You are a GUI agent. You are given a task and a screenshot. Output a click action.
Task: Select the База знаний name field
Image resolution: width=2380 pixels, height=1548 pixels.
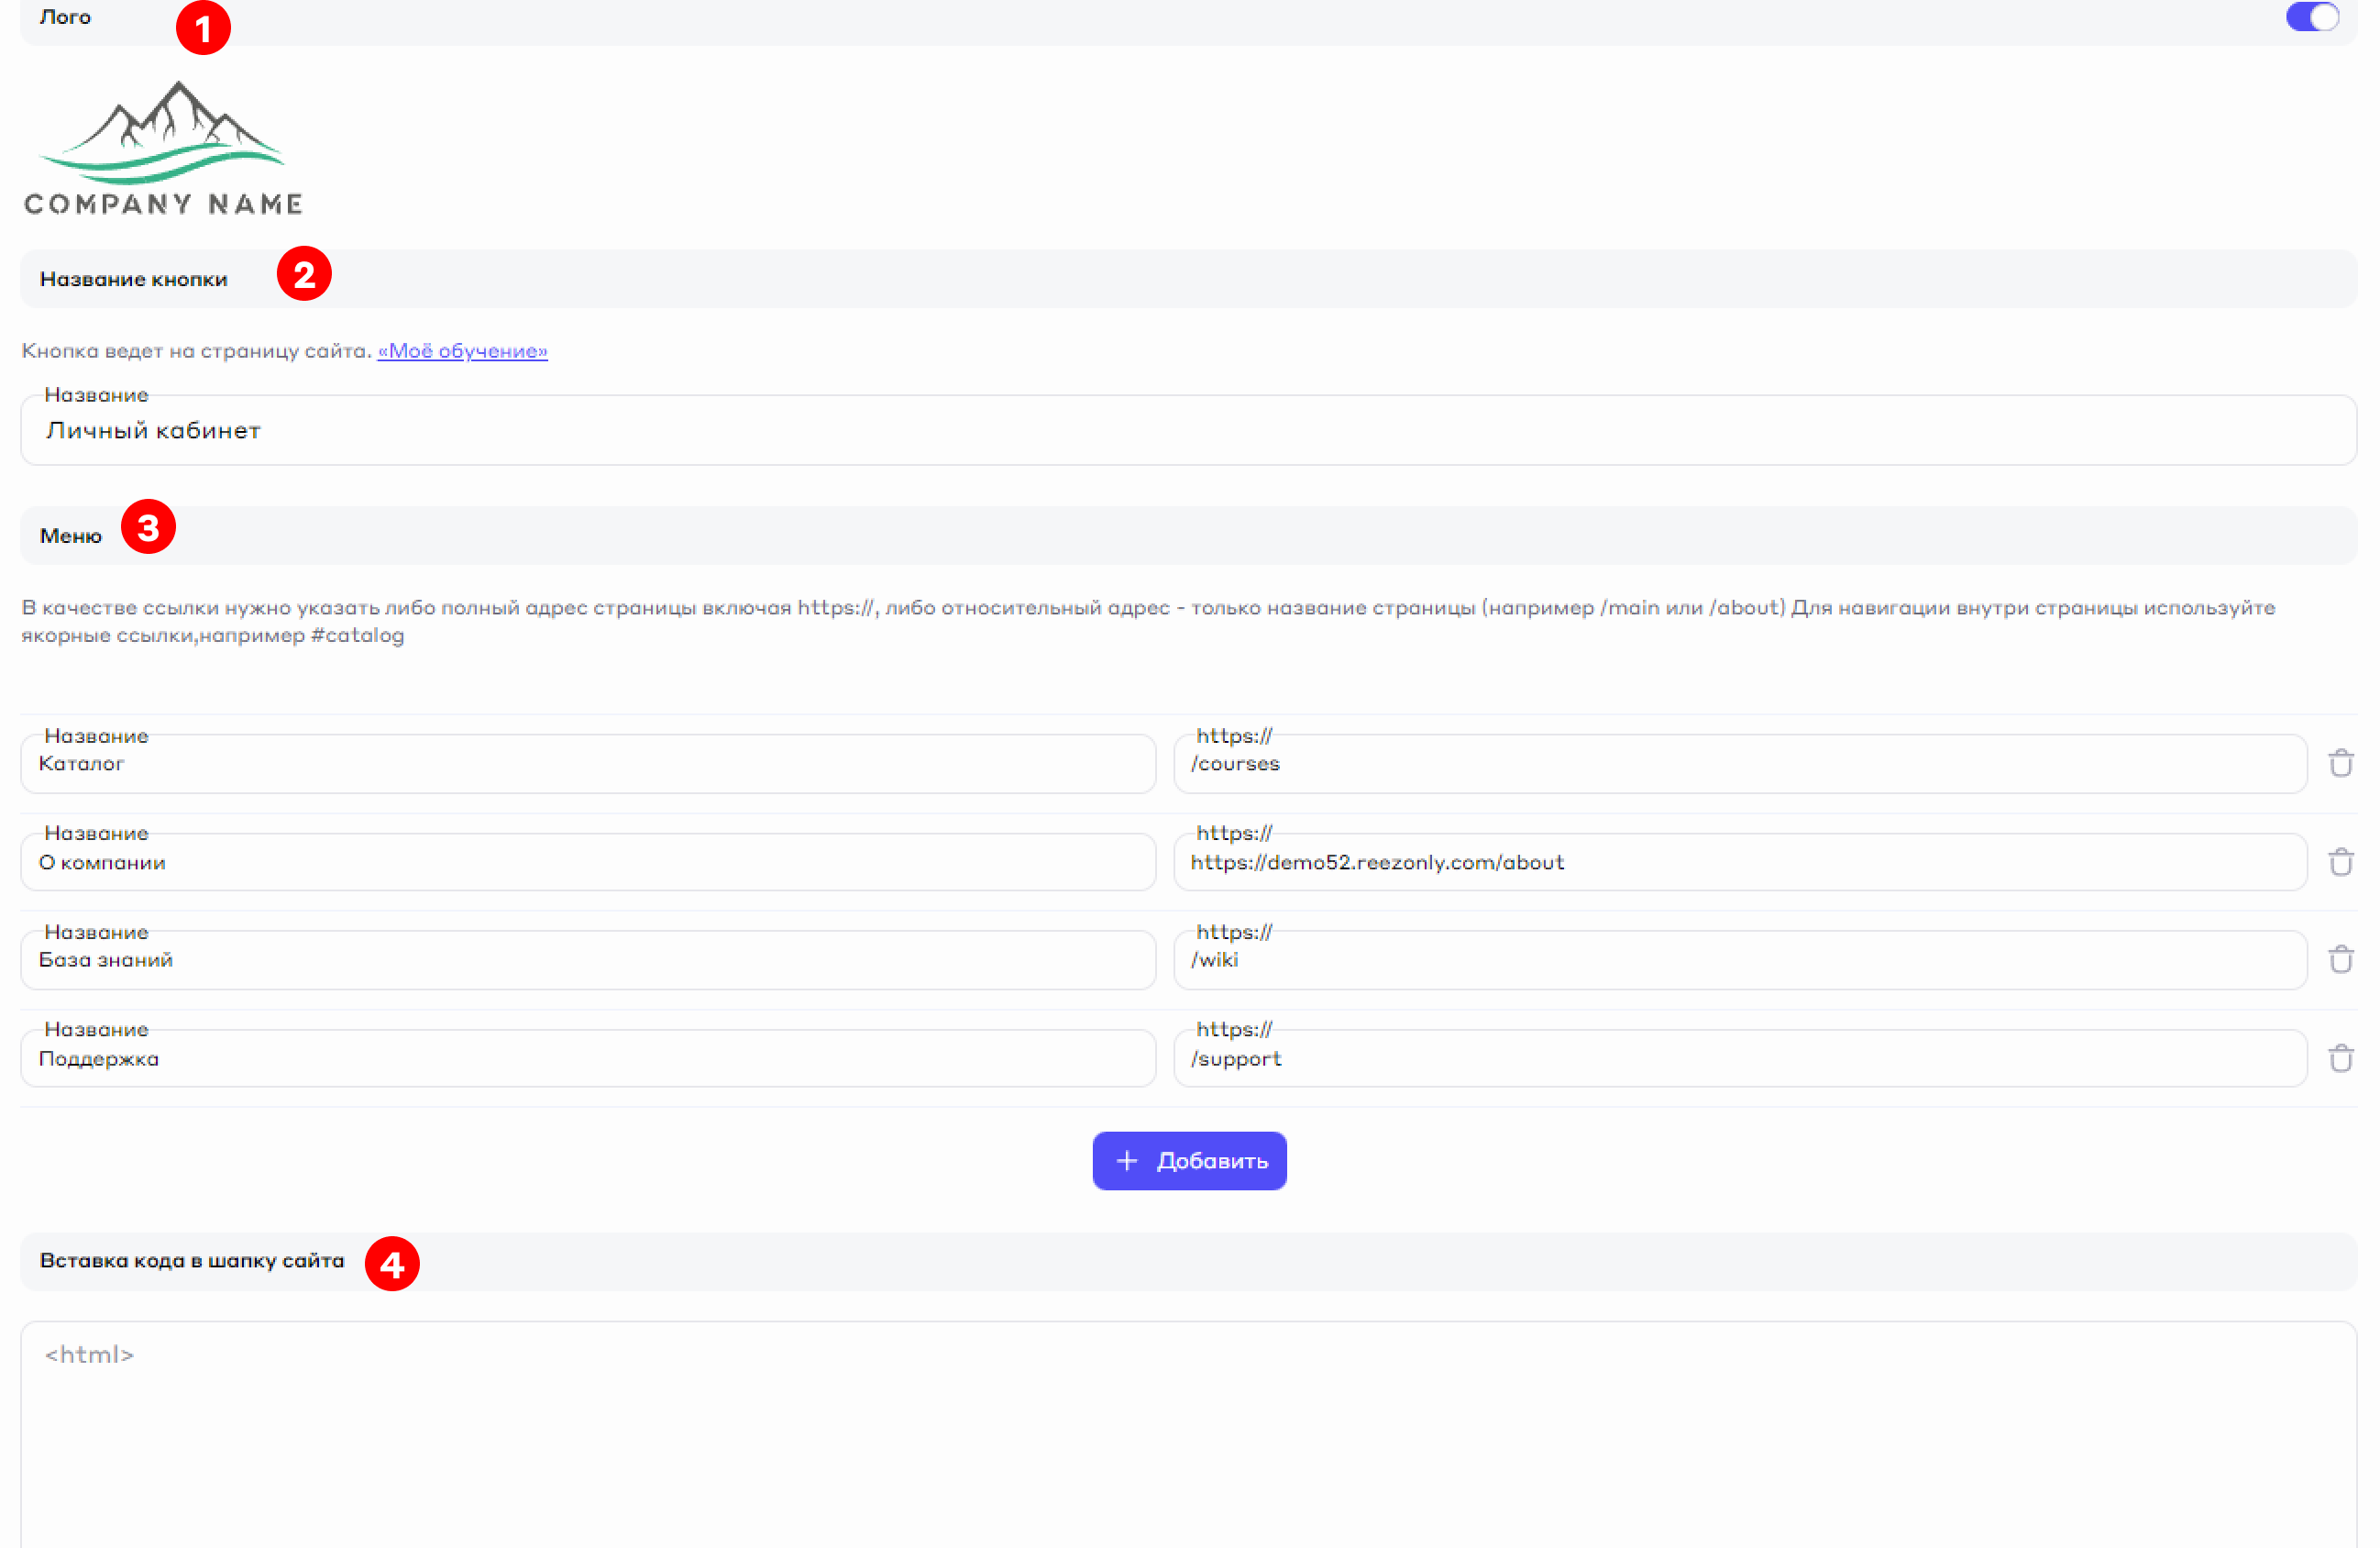pyautogui.click(x=588, y=960)
